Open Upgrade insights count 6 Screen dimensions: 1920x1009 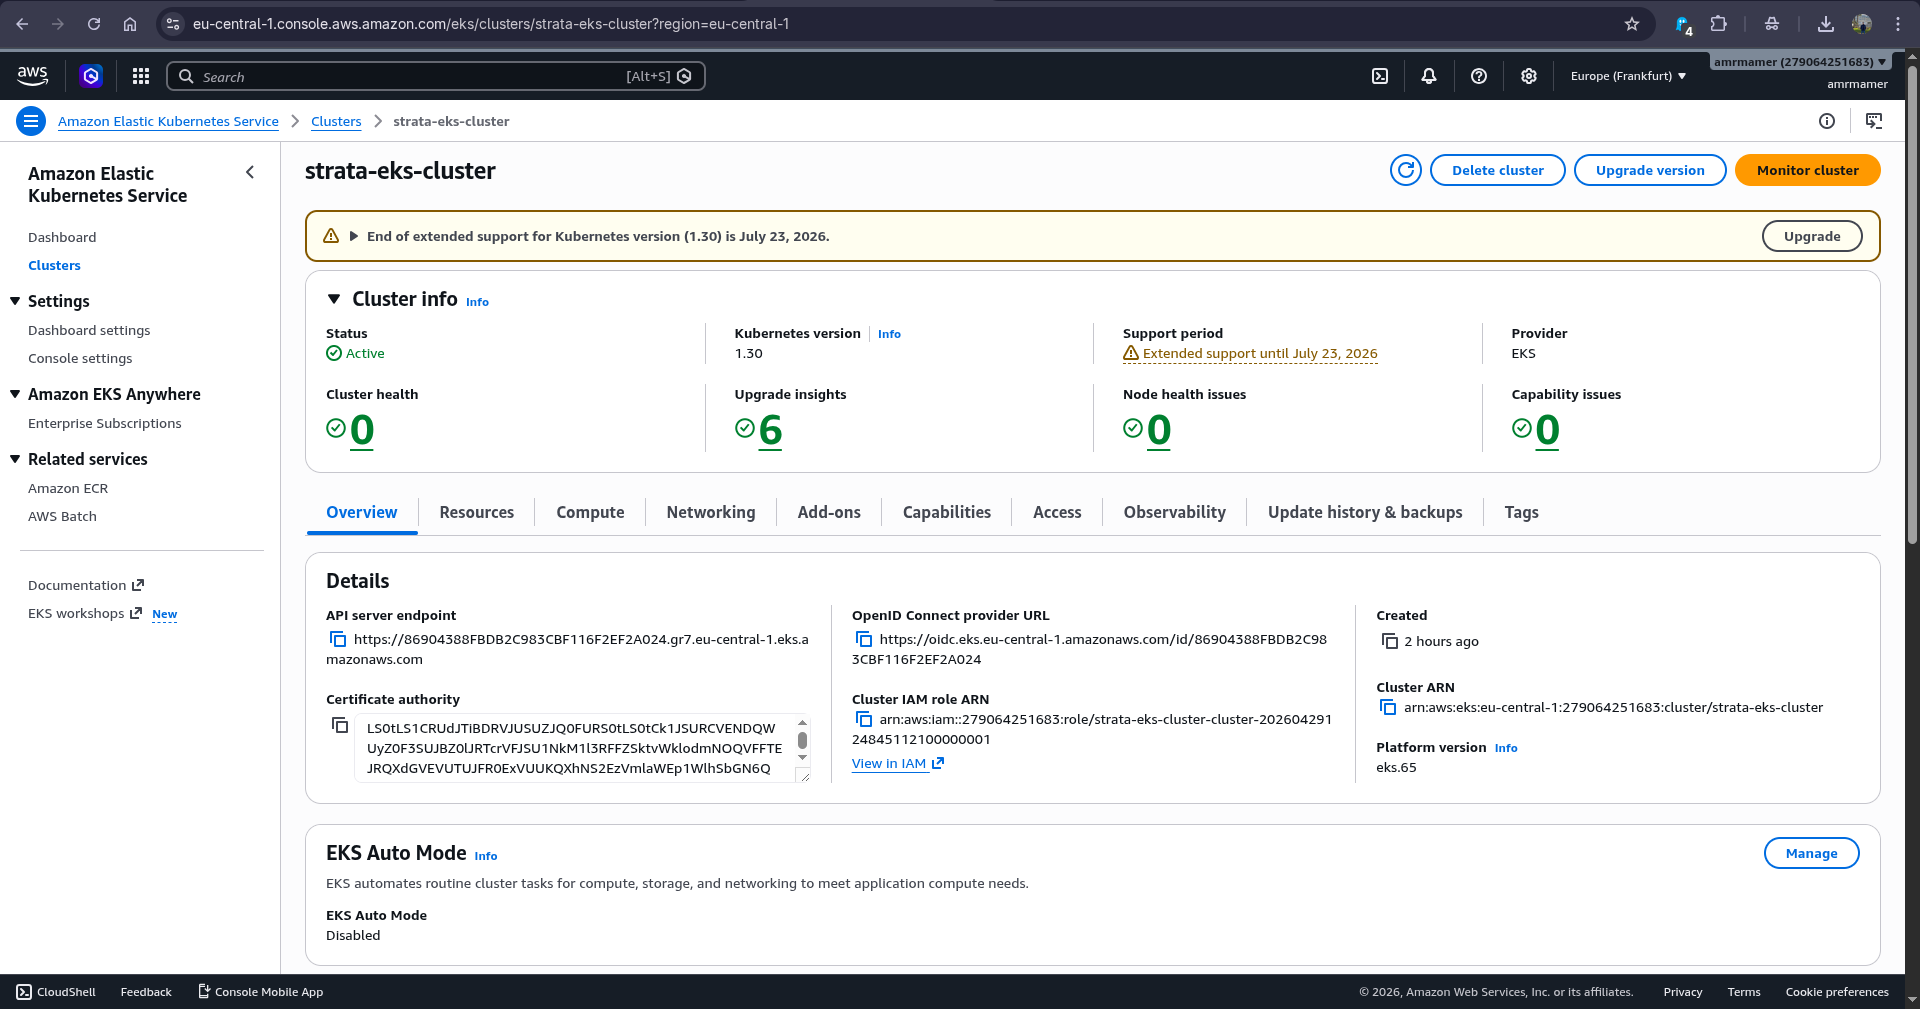pos(770,430)
